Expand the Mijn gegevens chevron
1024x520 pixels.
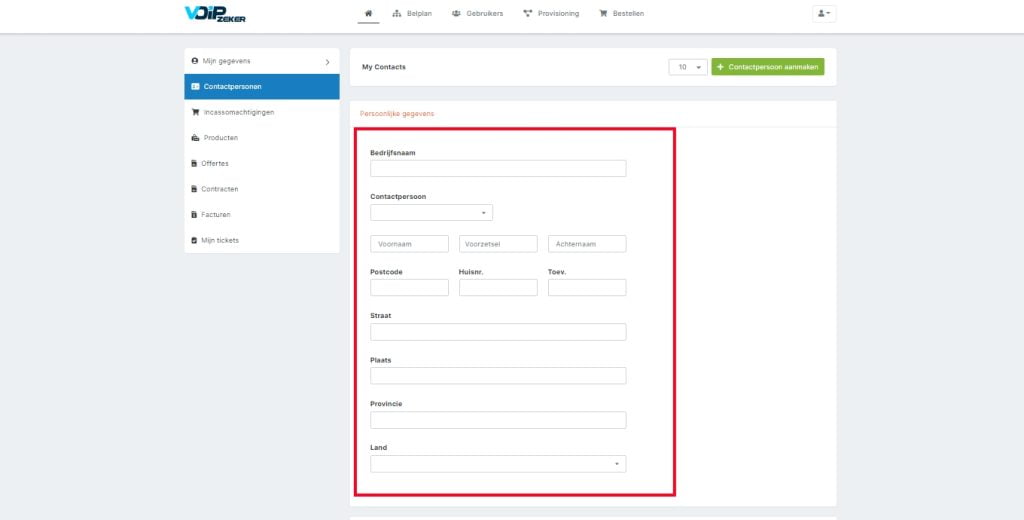[327, 62]
